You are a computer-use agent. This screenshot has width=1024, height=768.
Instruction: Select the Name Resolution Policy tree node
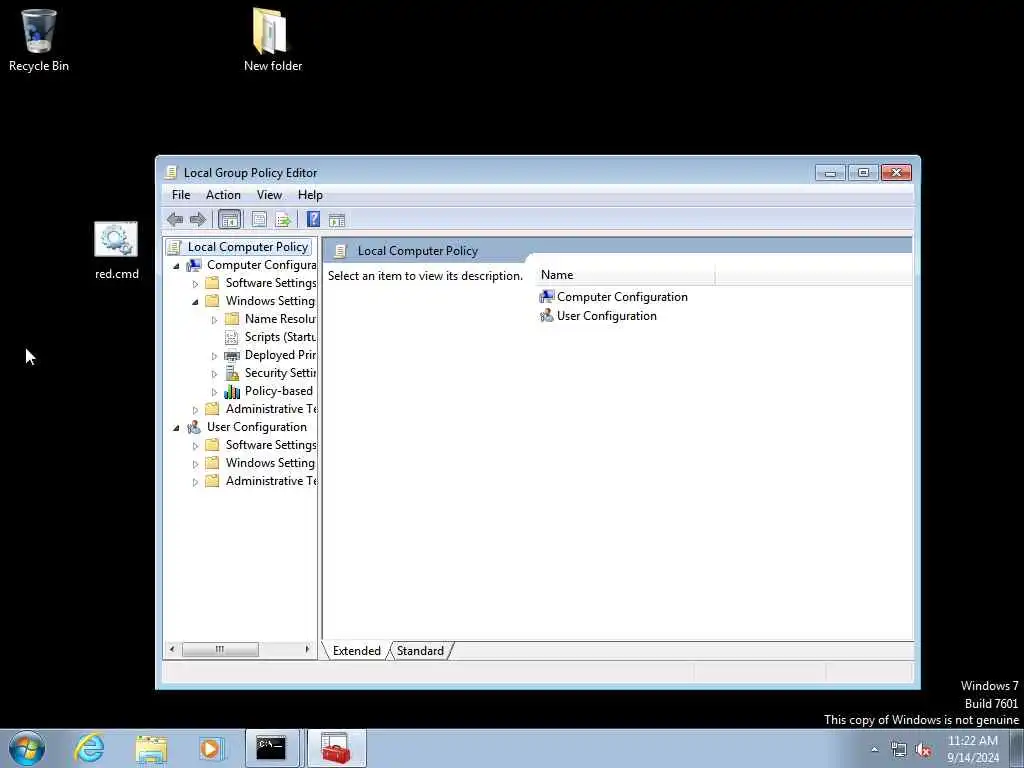click(x=280, y=319)
